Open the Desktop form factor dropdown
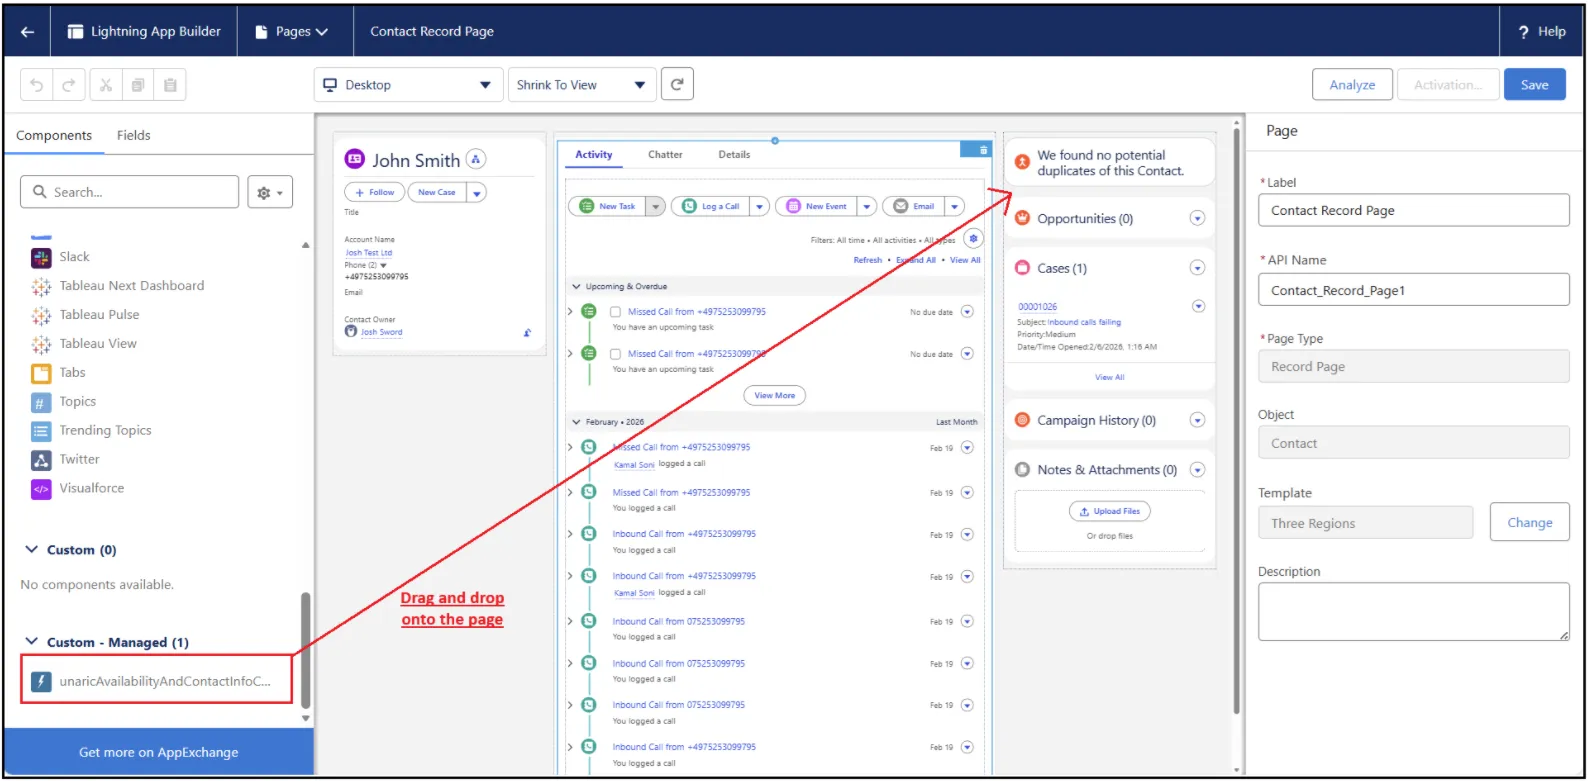 tap(409, 85)
